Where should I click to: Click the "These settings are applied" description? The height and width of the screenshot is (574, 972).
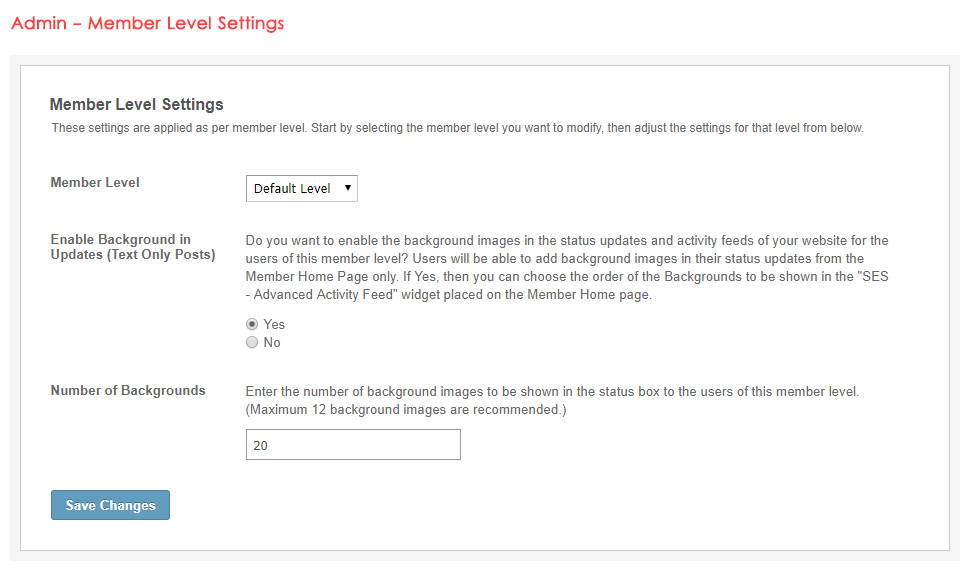pyautogui.click(x=457, y=129)
